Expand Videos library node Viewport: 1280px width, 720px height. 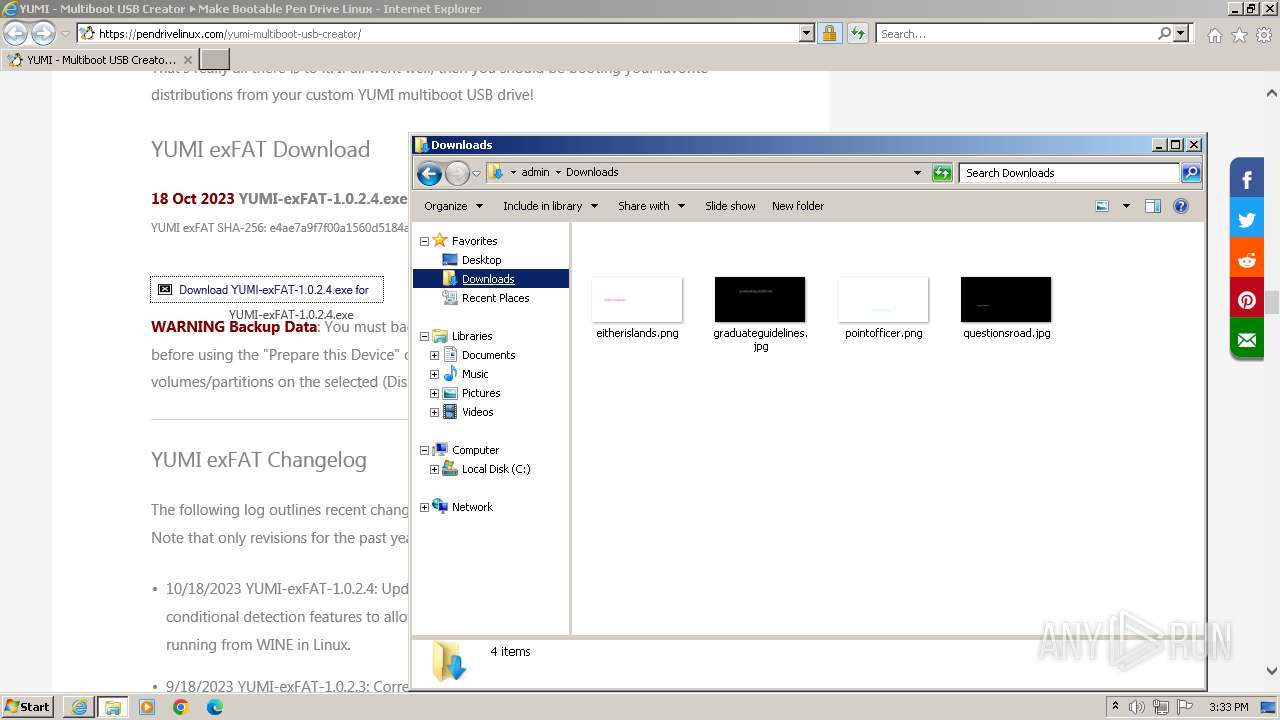[434, 412]
